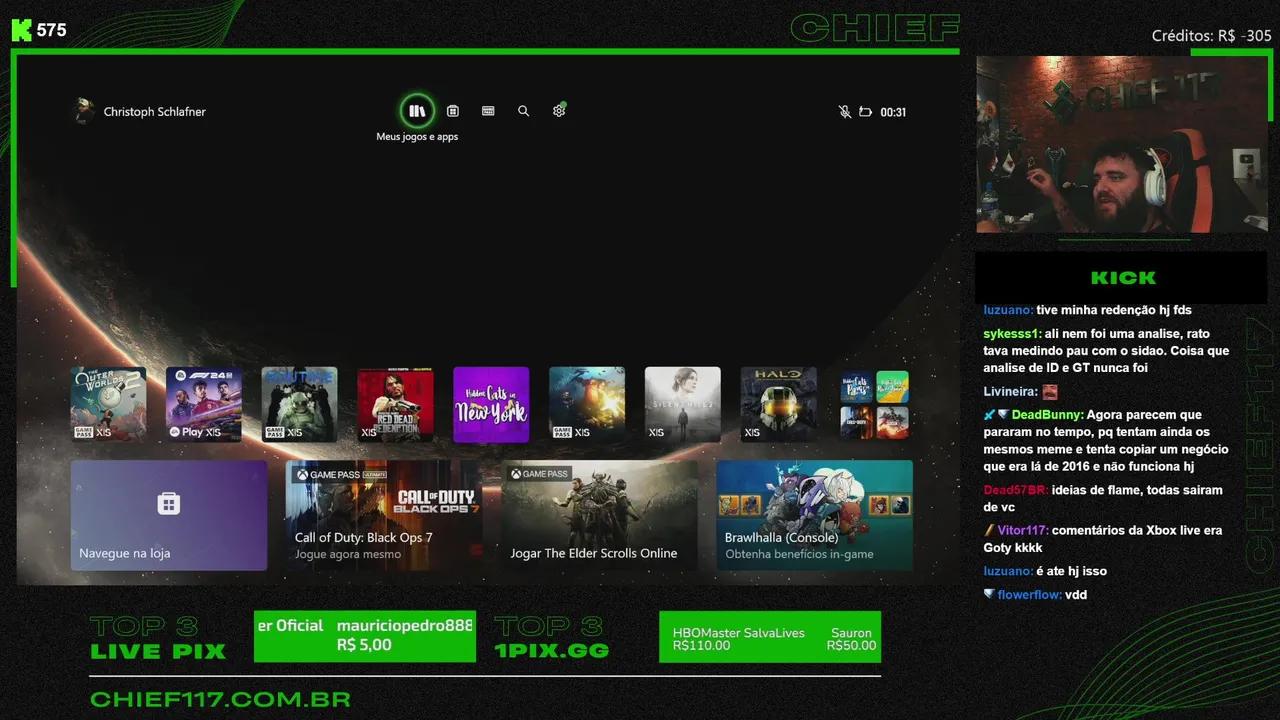Click the badge icon beside Vitor117
The height and width of the screenshot is (720, 1280).
(989, 531)
